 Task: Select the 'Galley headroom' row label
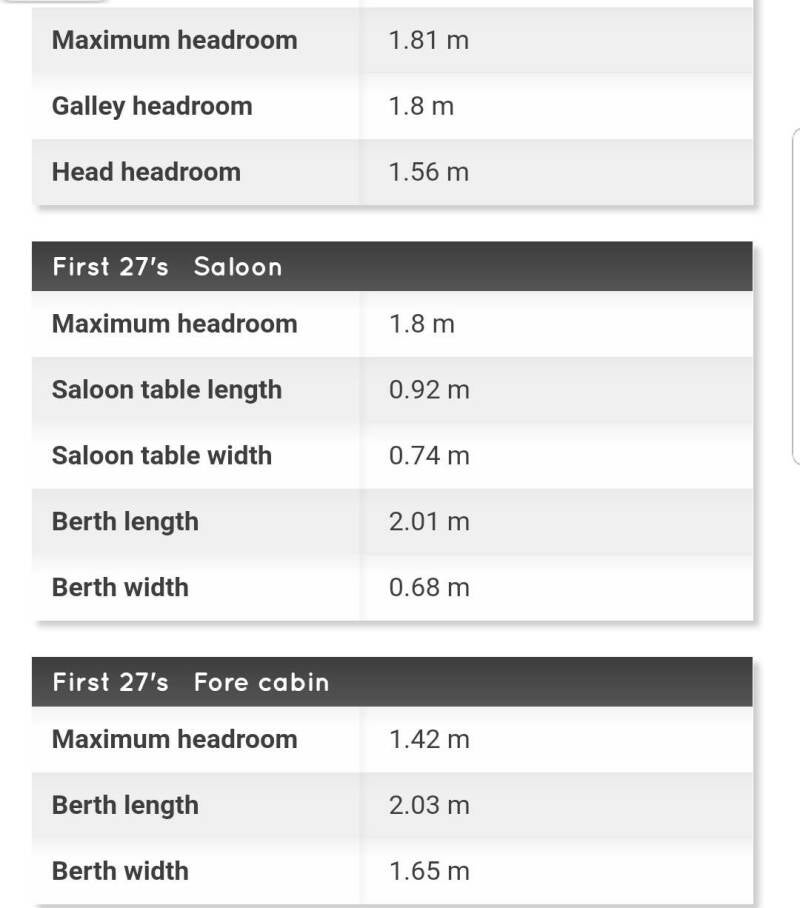[x=152, y=106]
